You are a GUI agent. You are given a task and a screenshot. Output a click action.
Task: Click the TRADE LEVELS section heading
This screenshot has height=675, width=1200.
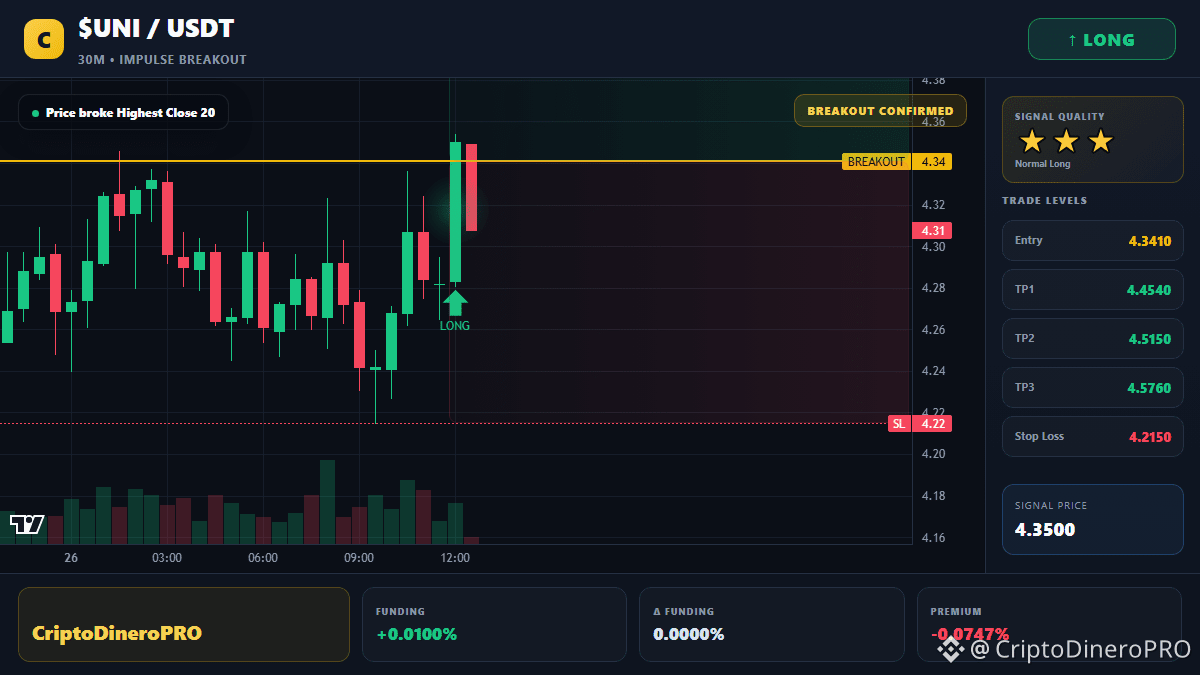(x=1044, y=201)
